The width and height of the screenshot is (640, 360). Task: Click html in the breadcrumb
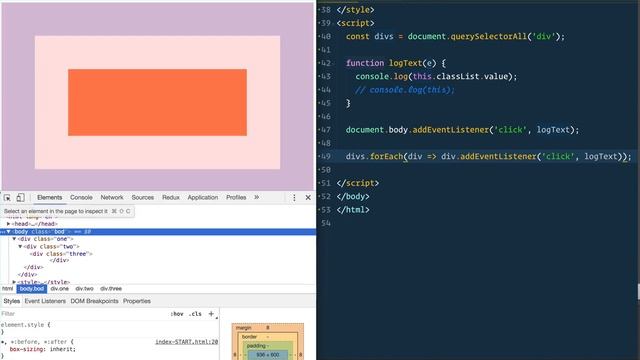tap(8, 289)
